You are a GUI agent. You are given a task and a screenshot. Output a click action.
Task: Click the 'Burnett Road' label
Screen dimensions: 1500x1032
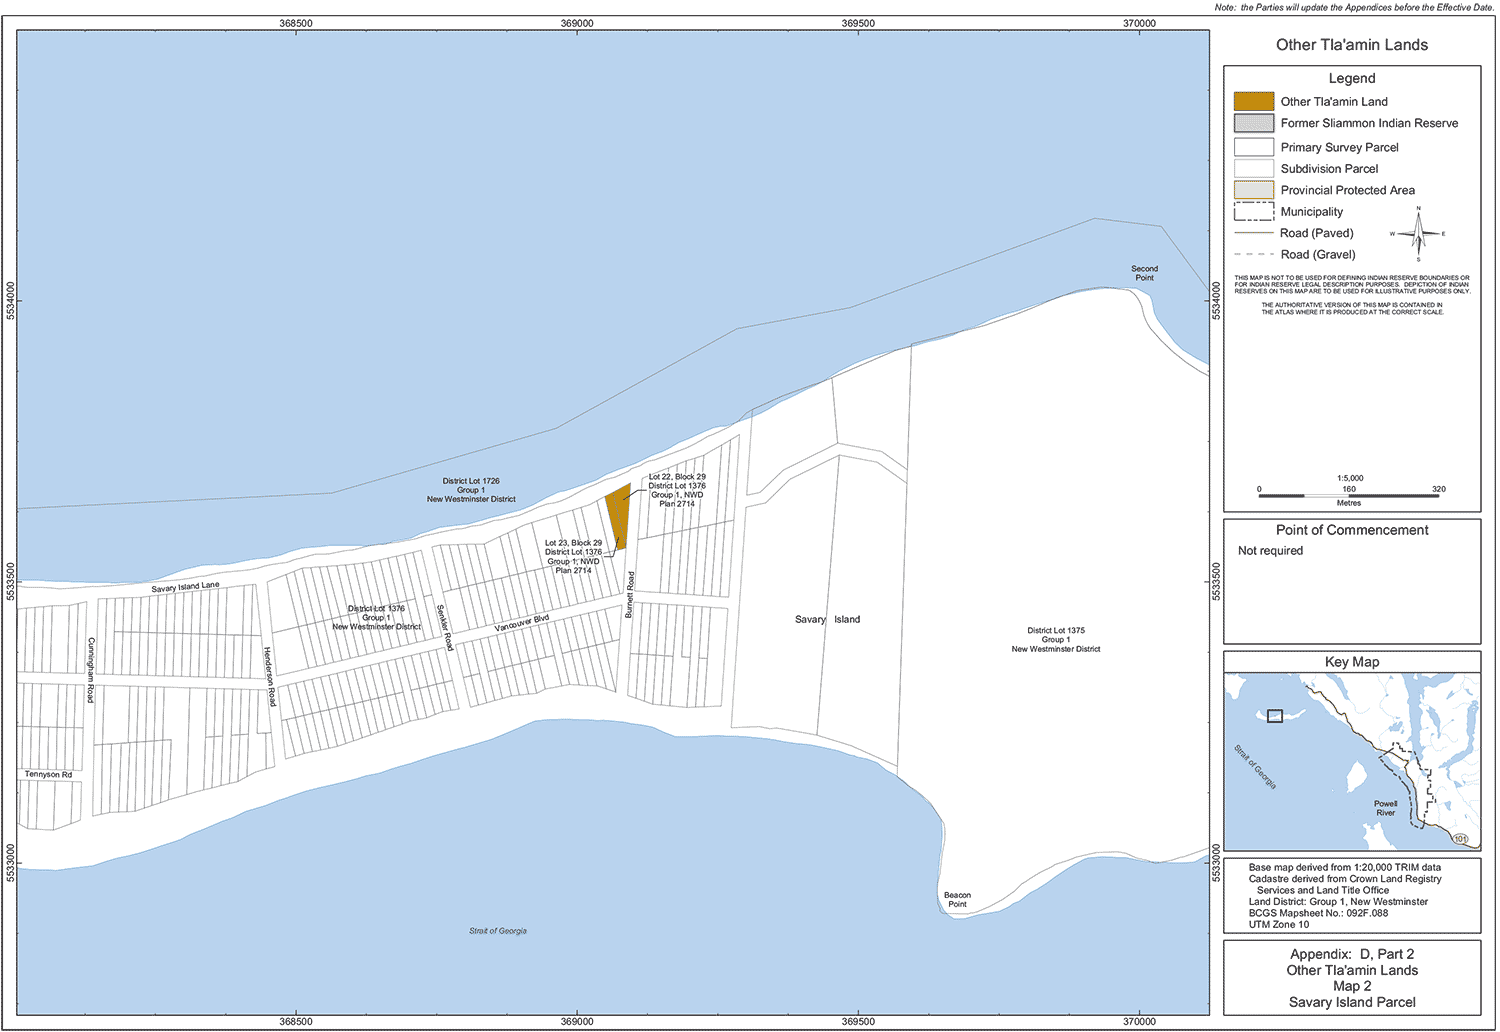630,595
